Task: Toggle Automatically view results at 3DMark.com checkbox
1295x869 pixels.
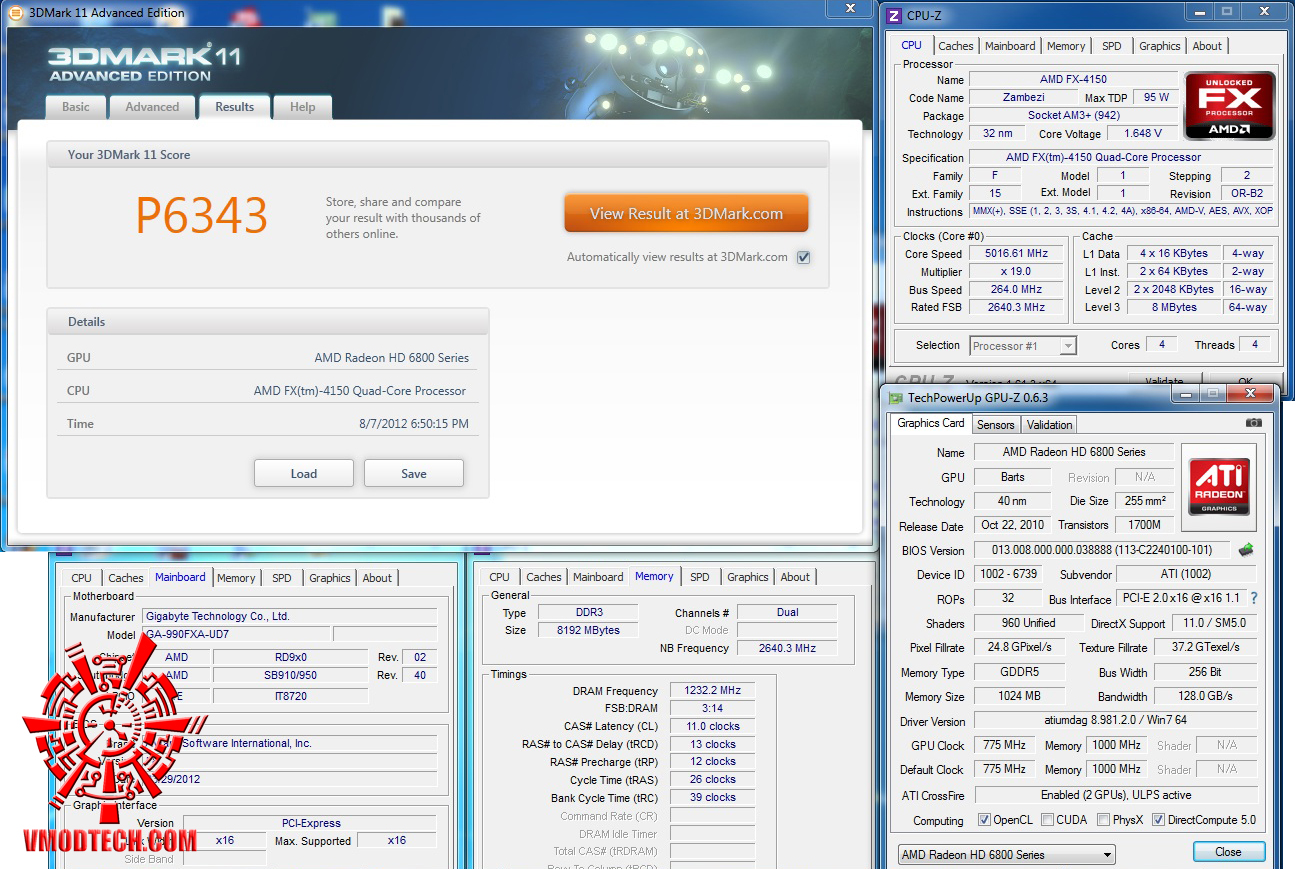Action: pos(803,257)
